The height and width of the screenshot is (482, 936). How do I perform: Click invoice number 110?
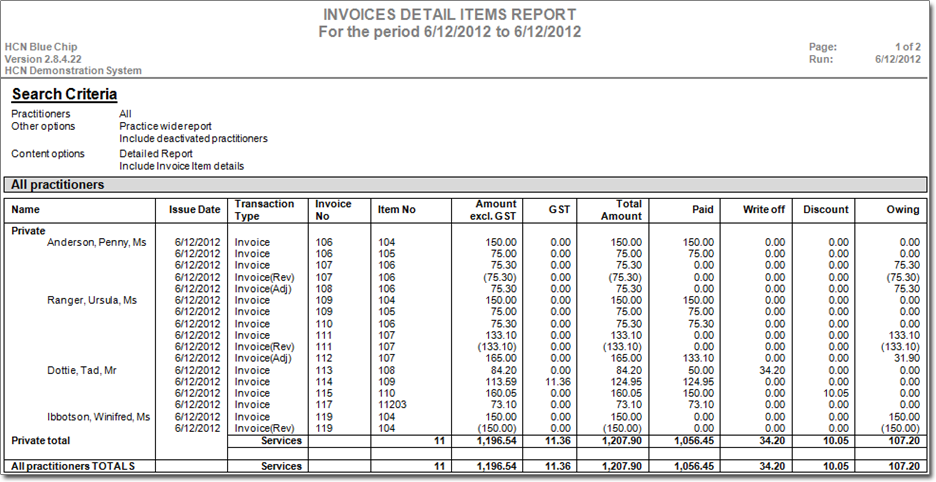(x=324, y=324)
